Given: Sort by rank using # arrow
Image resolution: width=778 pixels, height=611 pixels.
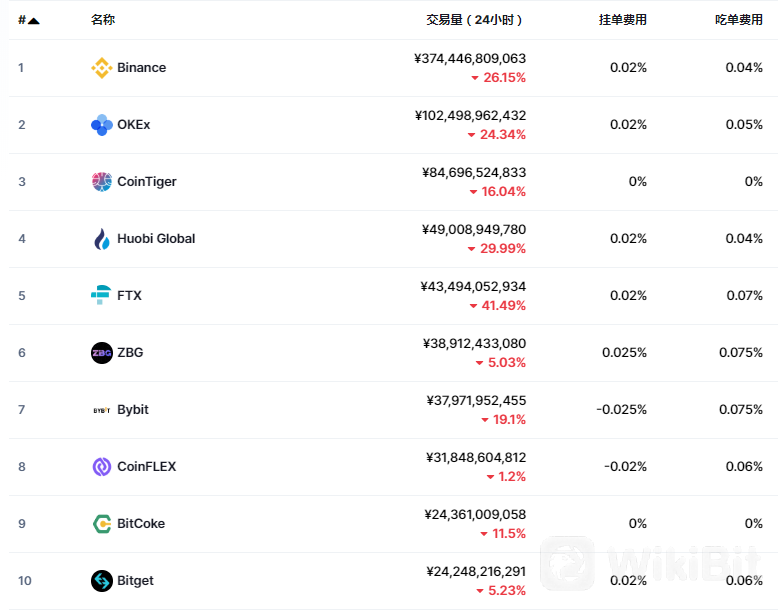Looking at the screenshot, I should coord(29,20).
